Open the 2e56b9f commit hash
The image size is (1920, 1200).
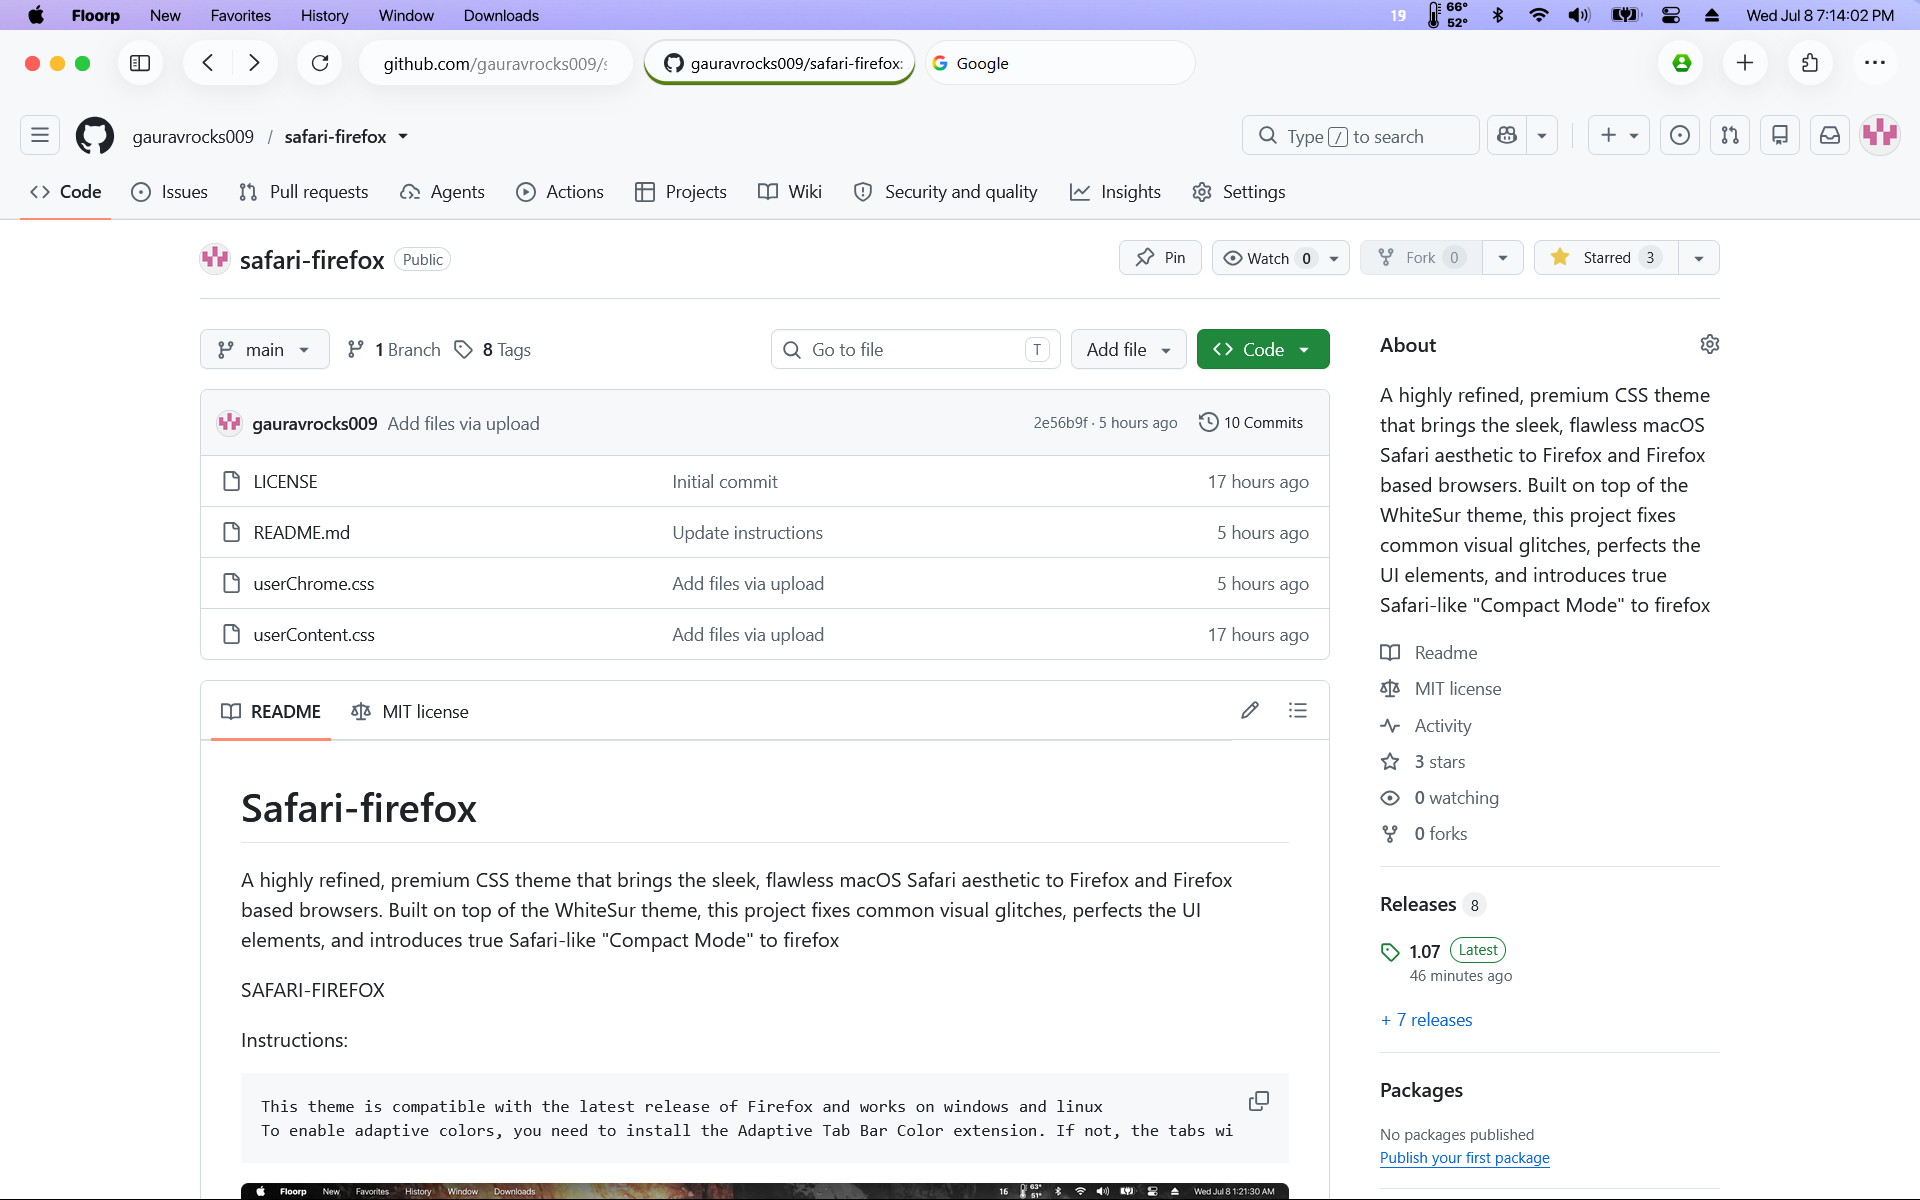click(1060, 423)
